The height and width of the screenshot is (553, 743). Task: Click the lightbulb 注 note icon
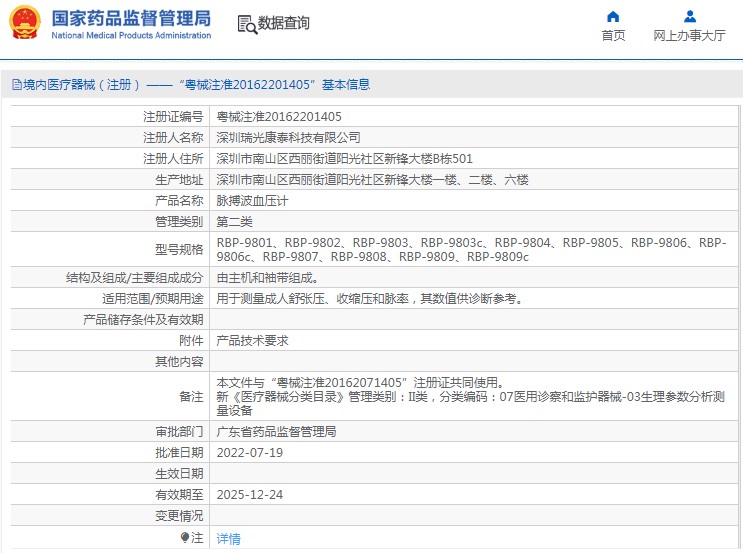point(185,537)
